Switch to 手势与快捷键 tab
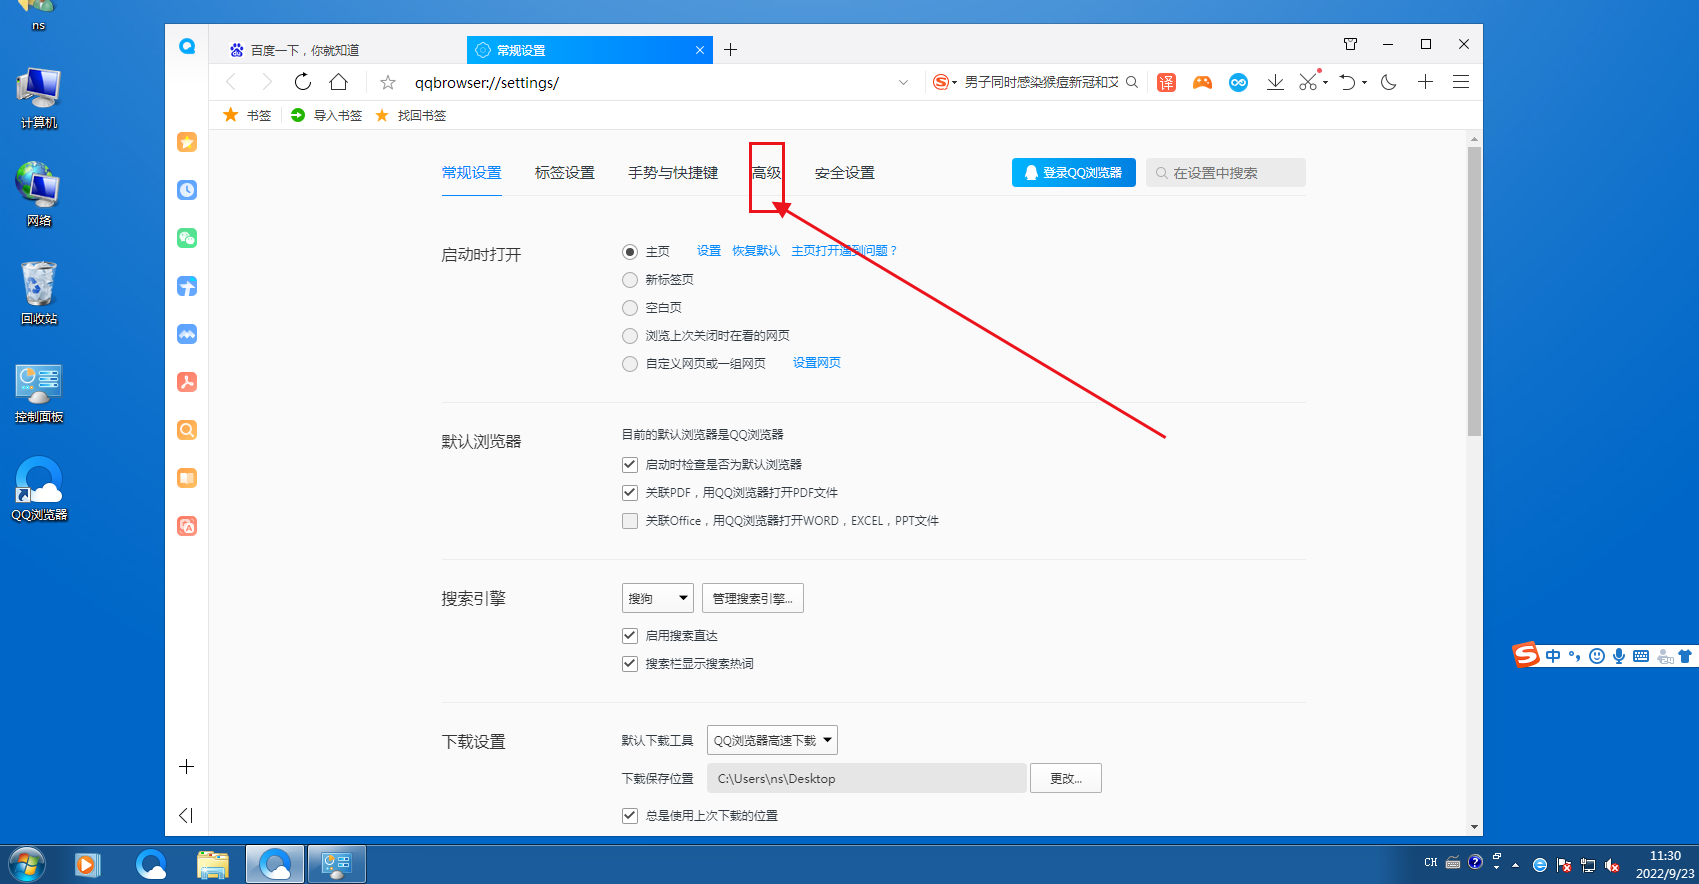 pos(673,173)
